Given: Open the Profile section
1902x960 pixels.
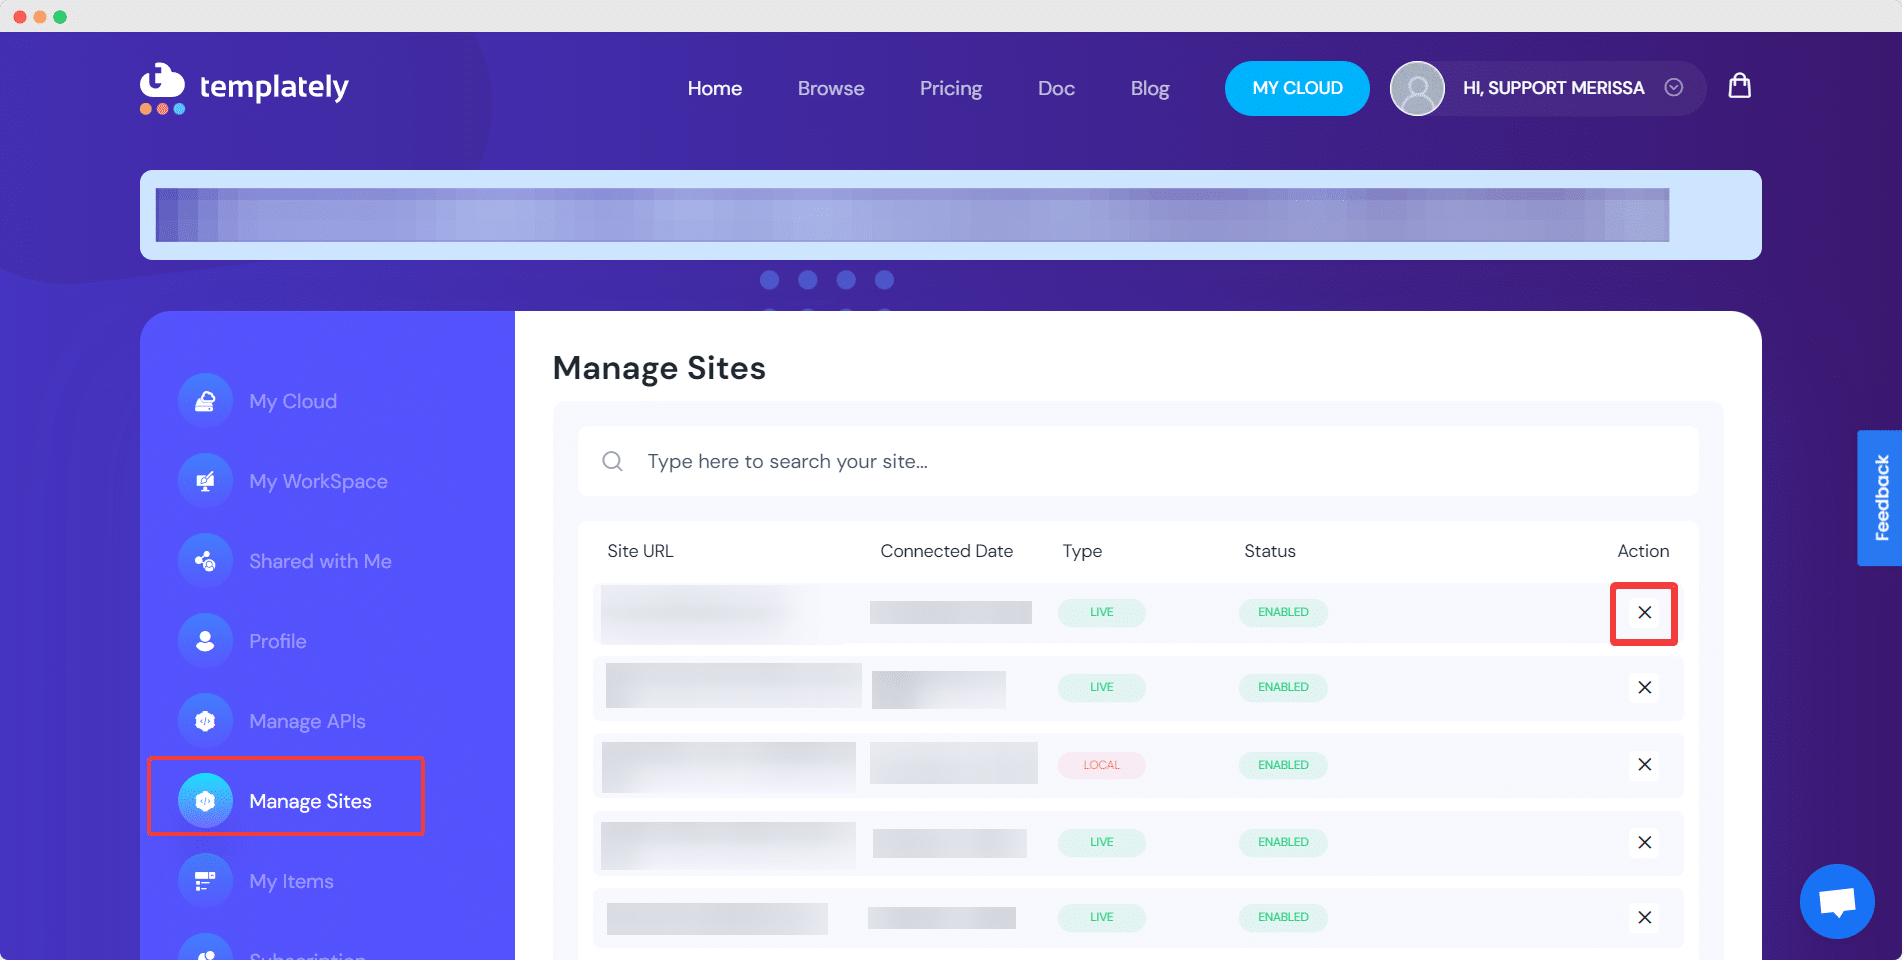Looking at the screenshot, I should (x=278, y=641).
